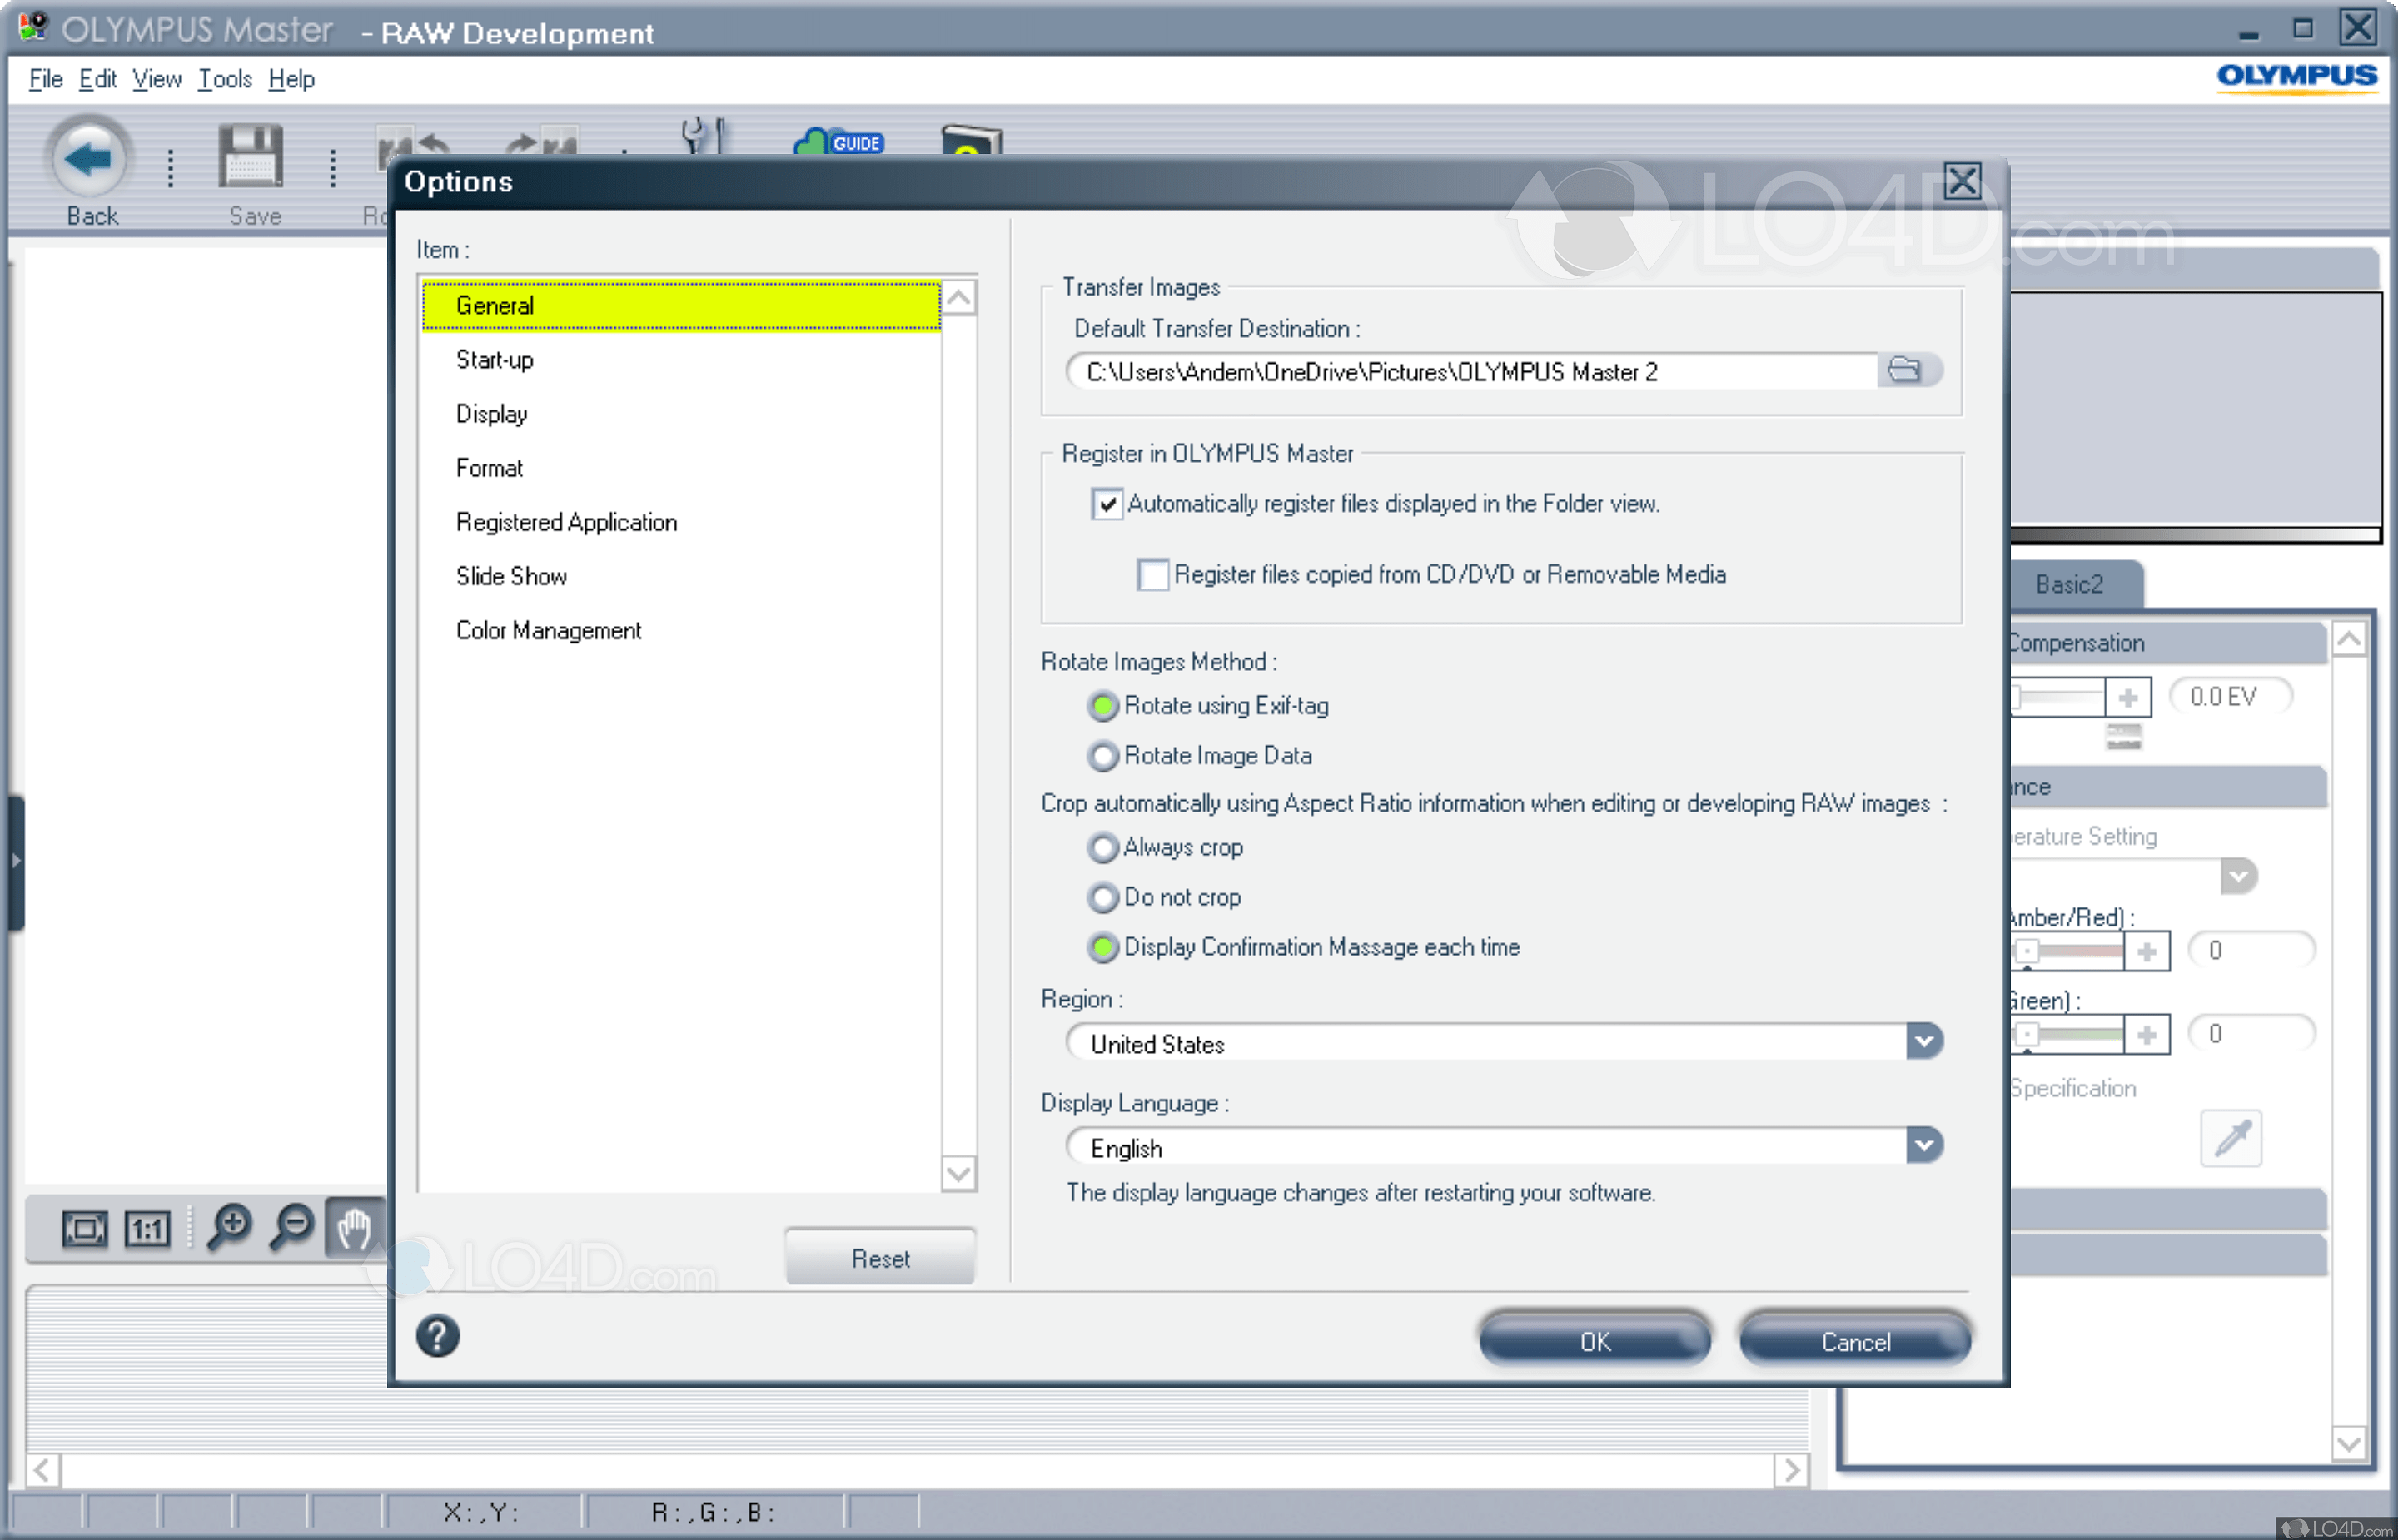Open help using the question mark icon
Viewport: 2398px width, 1540px height.
[x=436, y=1335]
